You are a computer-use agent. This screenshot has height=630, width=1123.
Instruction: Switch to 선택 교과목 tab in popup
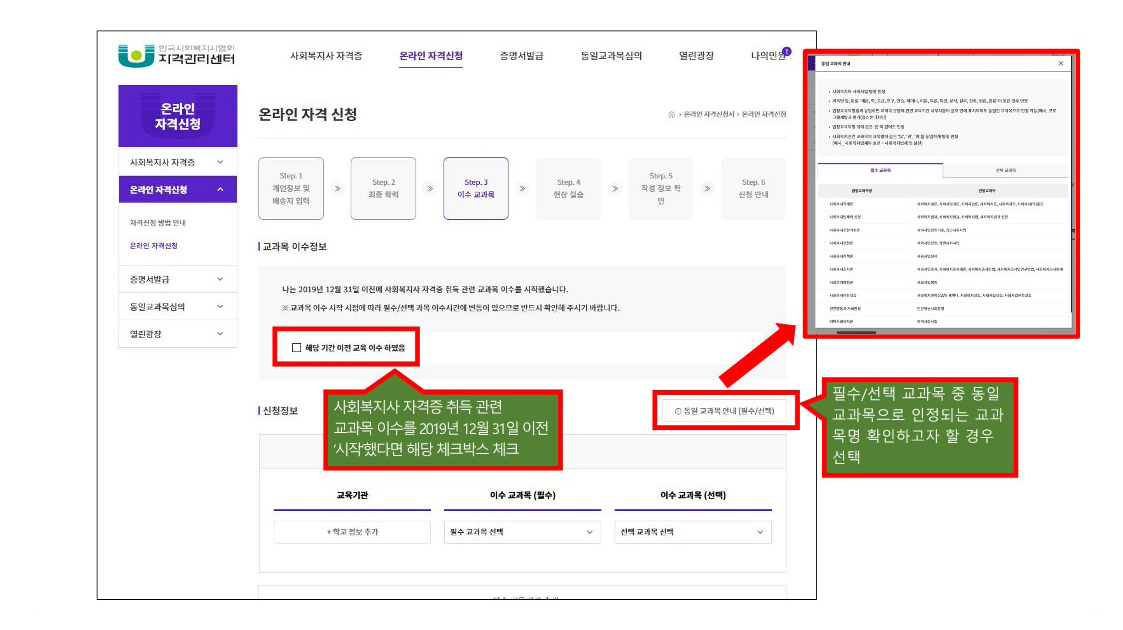pos(1006,170)
